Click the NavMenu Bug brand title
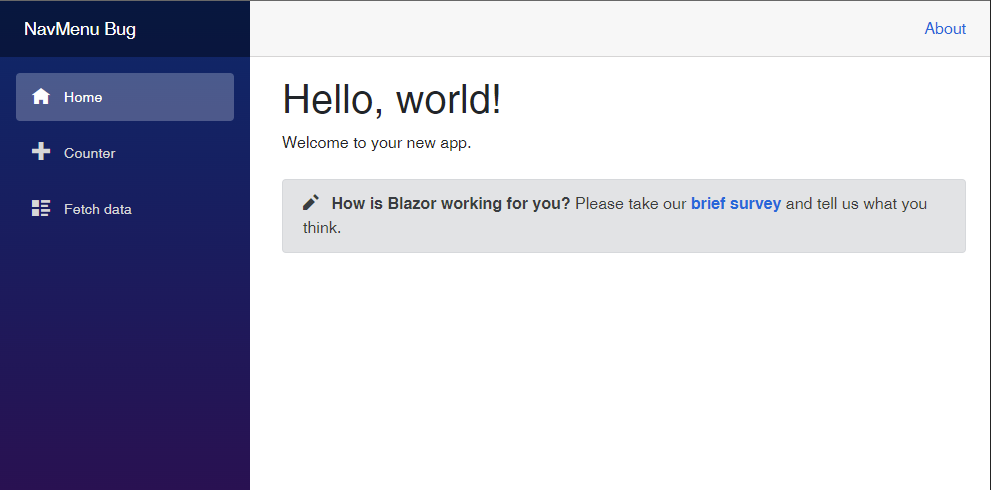 pos(80,29)
